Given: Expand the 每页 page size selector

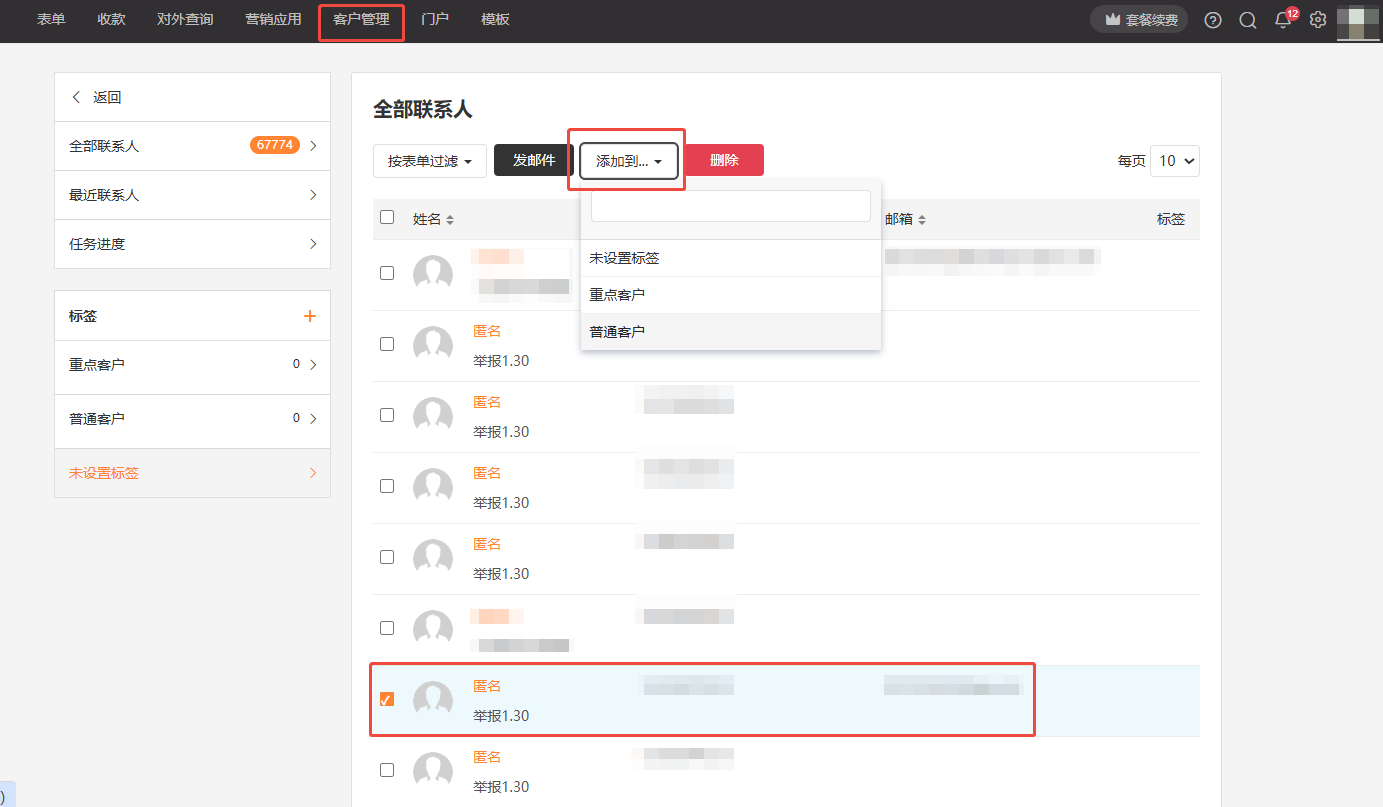Looking at the screenshot, I should point(1175,161).
